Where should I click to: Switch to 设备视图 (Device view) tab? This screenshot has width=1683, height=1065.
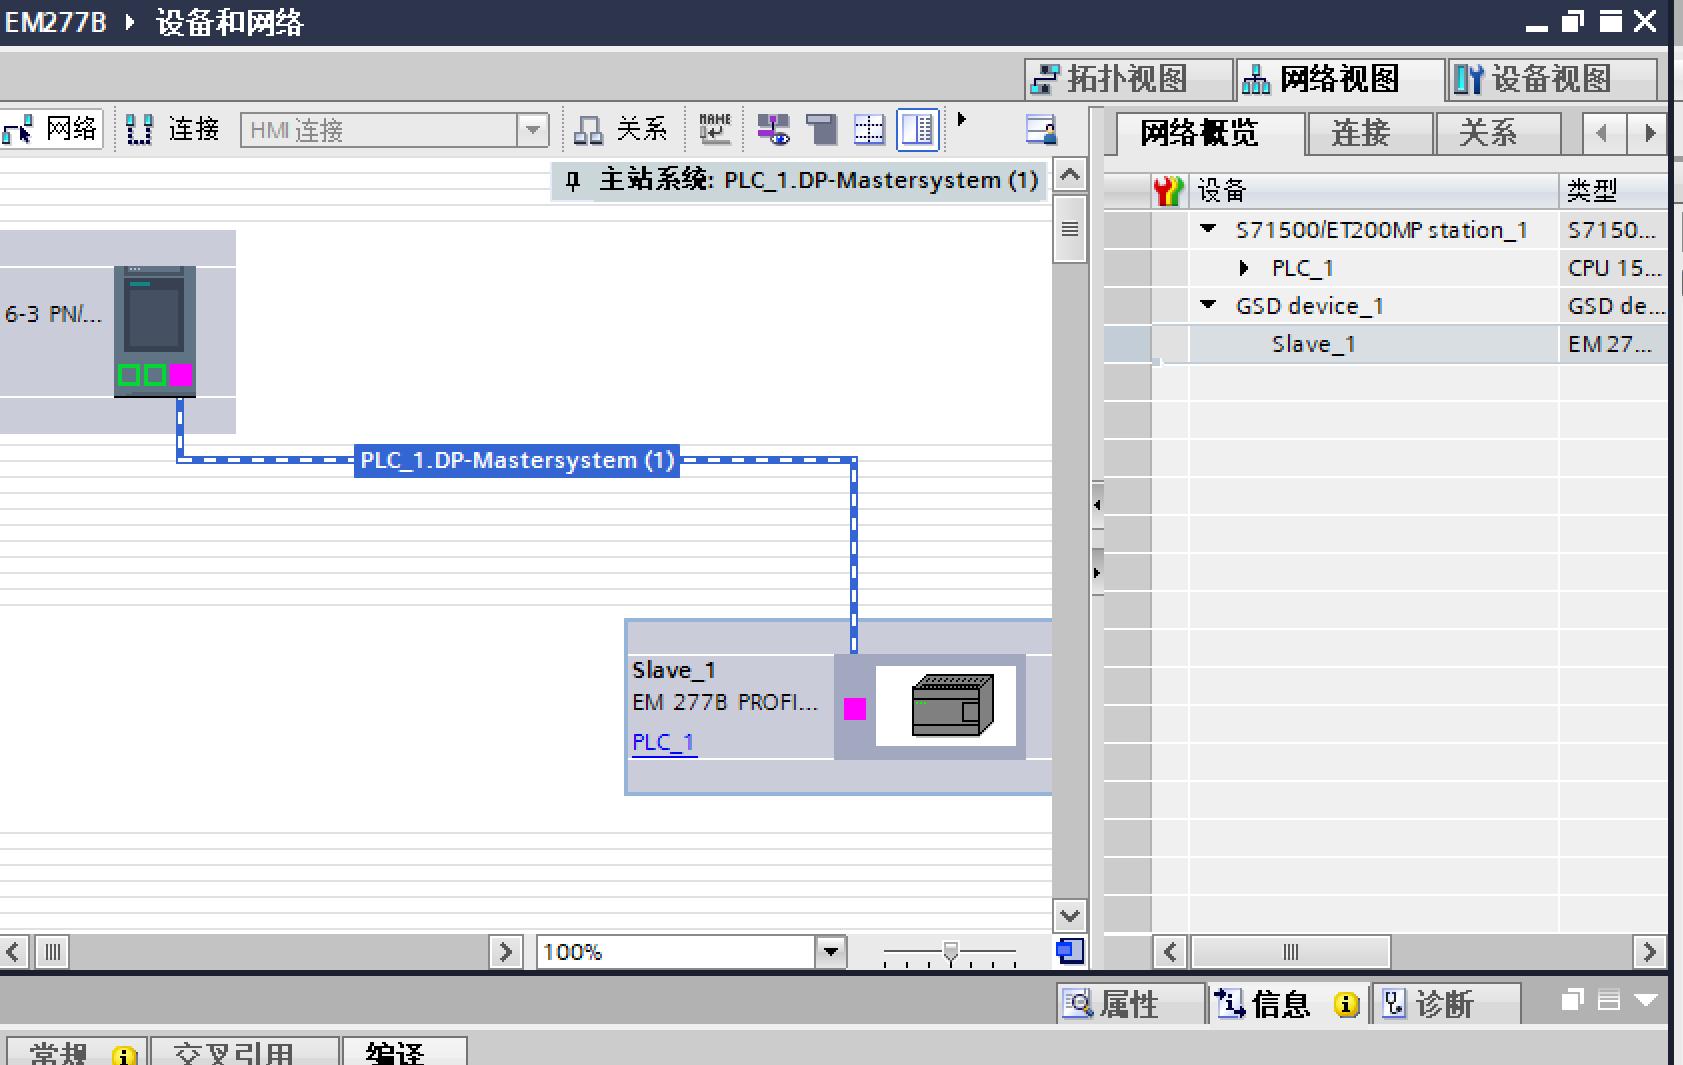[x=1552, y=79]
